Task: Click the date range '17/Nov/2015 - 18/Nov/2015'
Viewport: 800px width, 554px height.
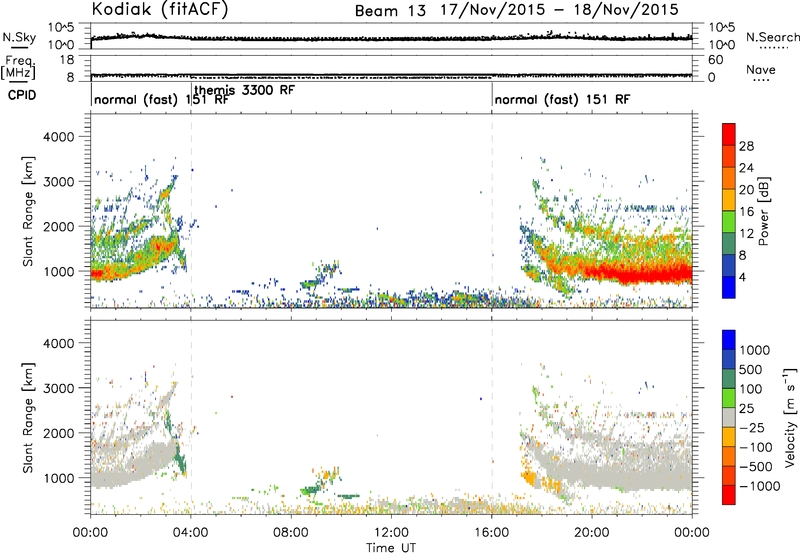Action: (x=560, y=10)
